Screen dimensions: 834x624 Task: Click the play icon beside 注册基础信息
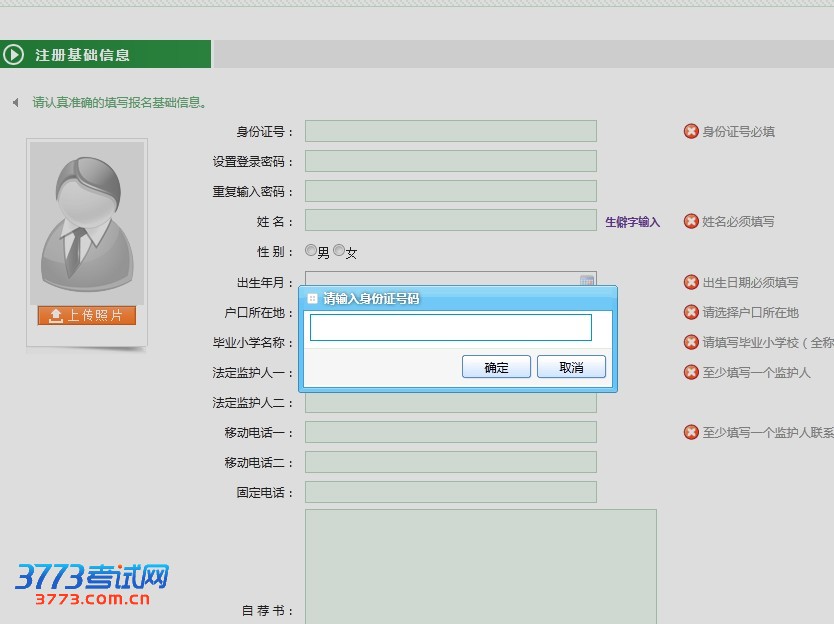pos(14,55)
